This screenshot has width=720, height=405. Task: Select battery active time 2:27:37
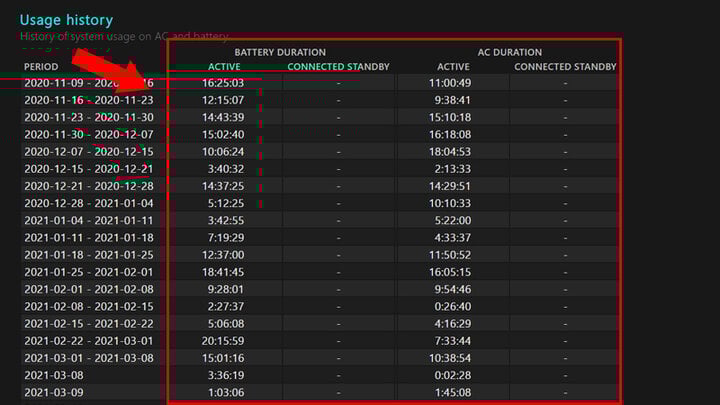coord(226,307)
